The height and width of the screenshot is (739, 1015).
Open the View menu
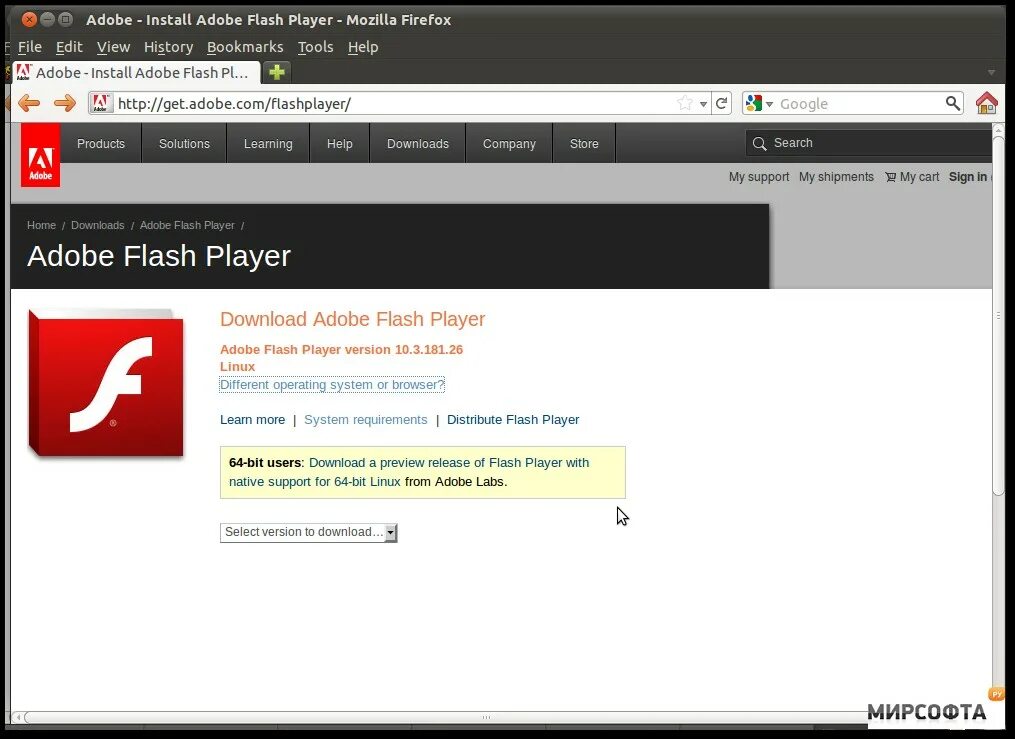click(113, 47)
